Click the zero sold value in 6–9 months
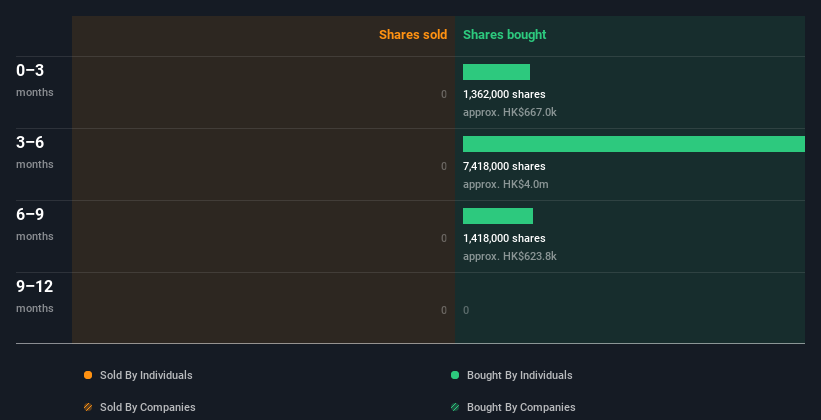Screen dimensions: 821x420 [x=444, y=238]
